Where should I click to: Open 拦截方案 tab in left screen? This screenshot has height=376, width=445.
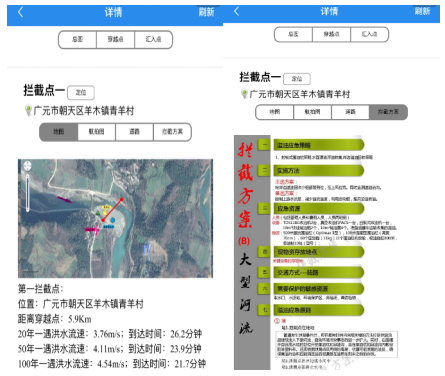pyautogui.click(x=172, y=132)
